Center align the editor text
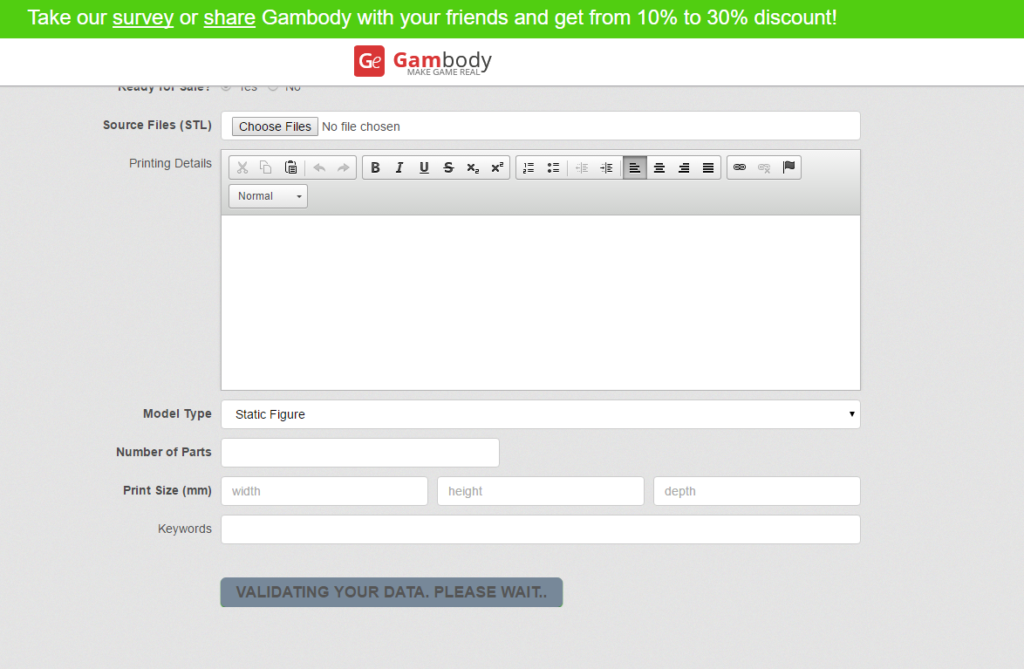The width and height of the screenshot is (1024, 669). coord(659,168)
